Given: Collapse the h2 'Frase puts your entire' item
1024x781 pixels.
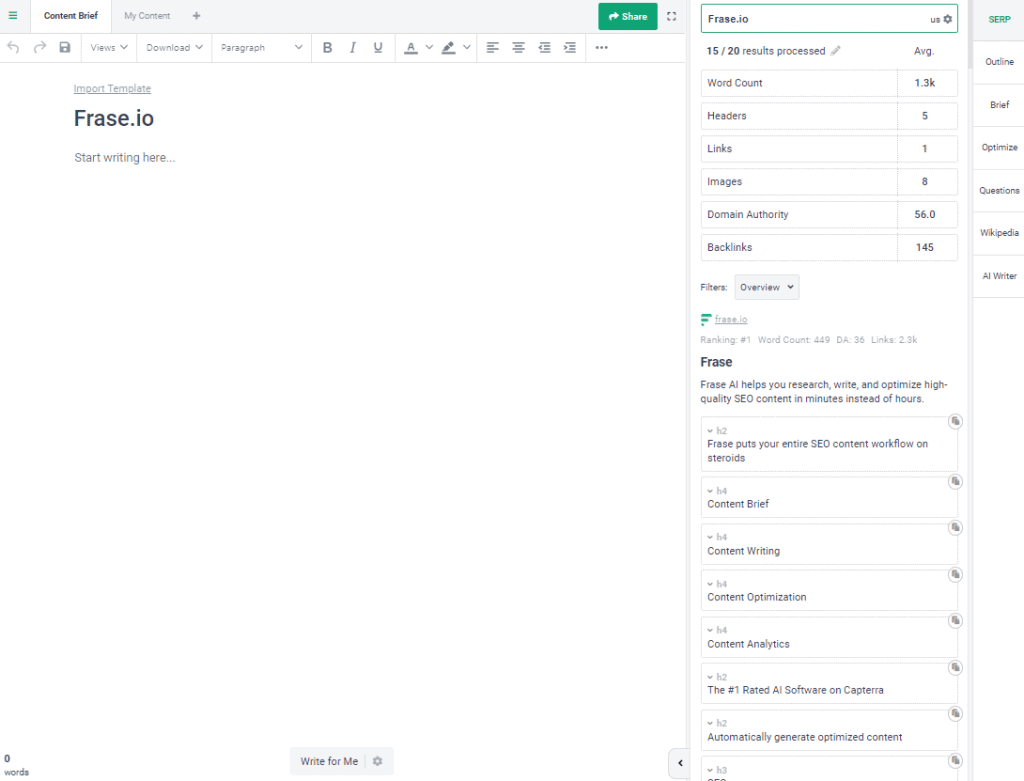Looking at the screenshot, I should (x=710, y=431).
